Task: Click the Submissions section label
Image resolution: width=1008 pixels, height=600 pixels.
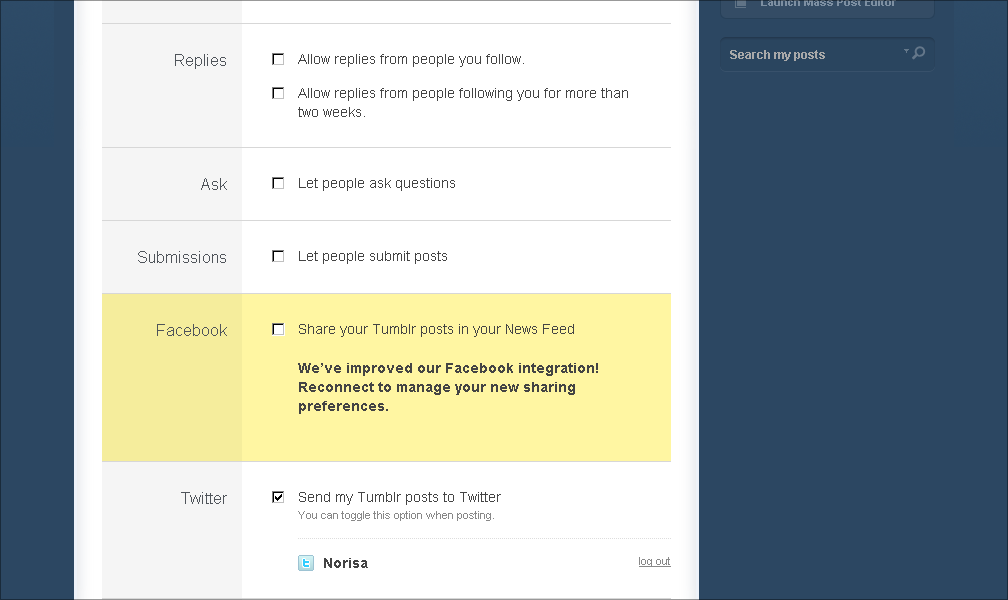Action: tap(182, 257)
